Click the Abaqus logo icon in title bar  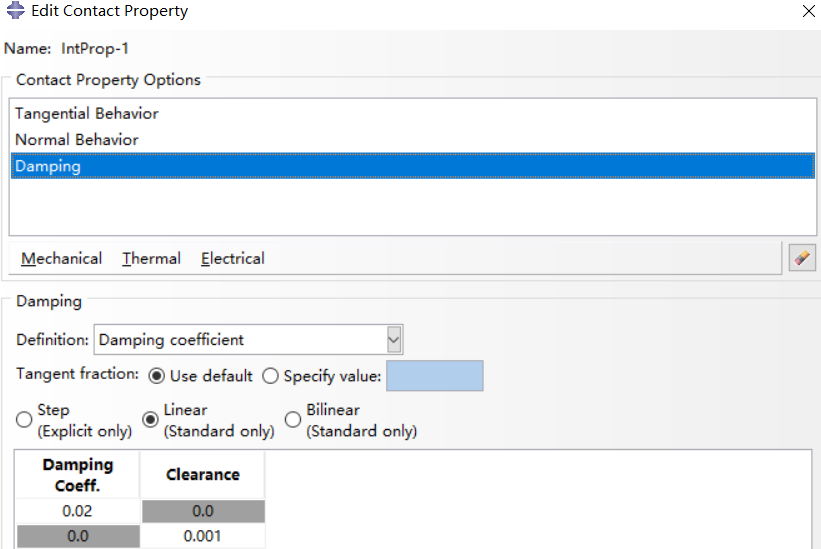coord(15,10)
